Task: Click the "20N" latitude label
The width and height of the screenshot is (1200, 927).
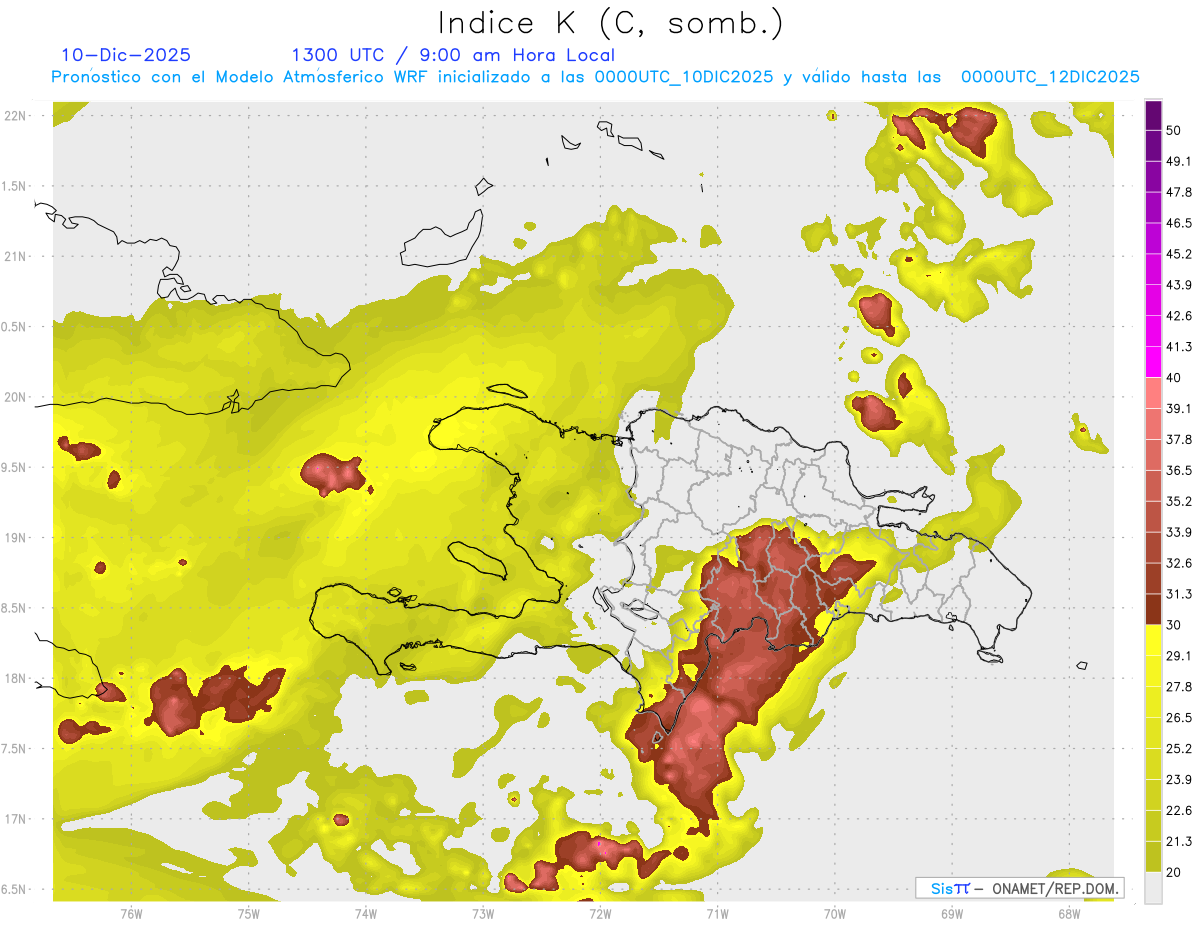Action: [15, 397]
